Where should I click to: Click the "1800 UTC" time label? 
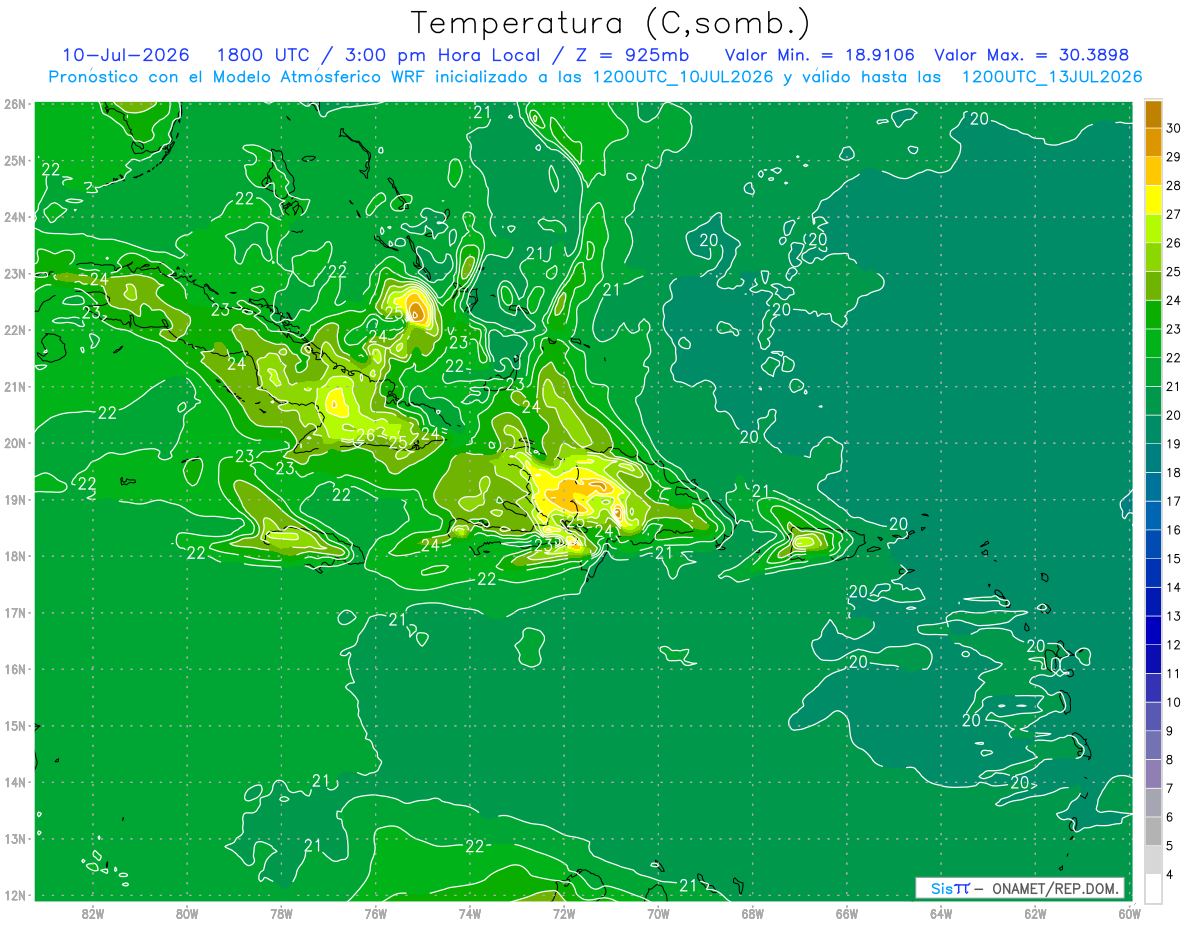262,55
